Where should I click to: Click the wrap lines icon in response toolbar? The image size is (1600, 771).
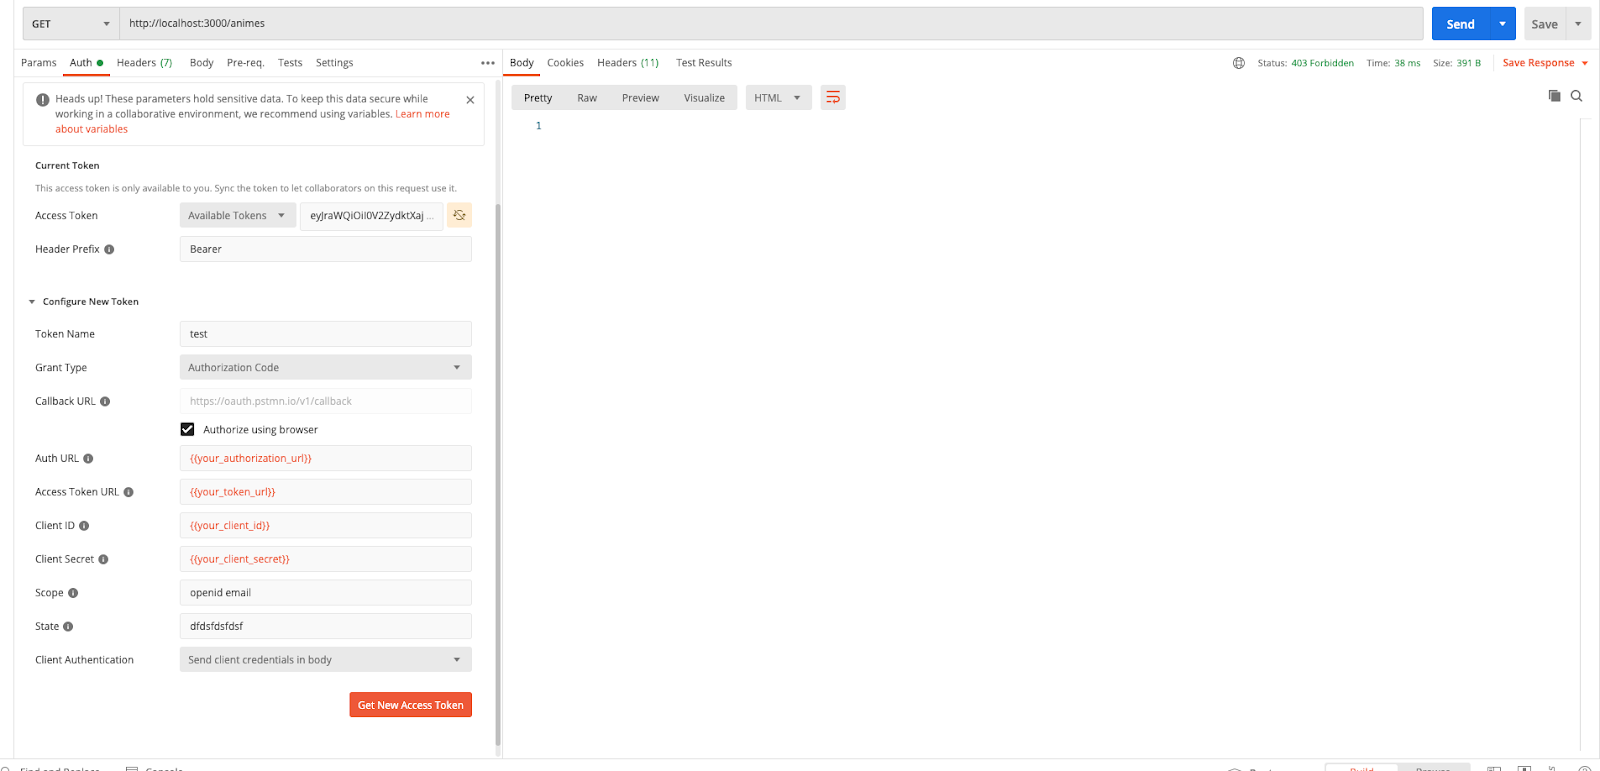point(833,98)
